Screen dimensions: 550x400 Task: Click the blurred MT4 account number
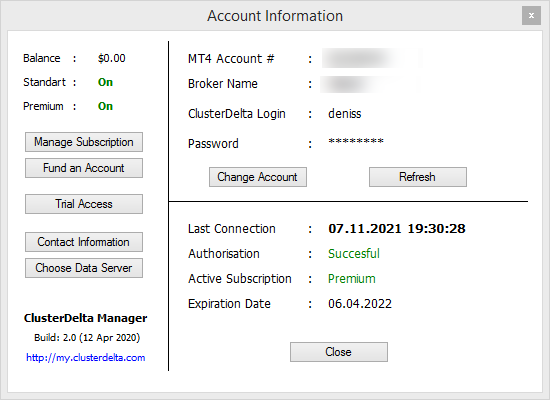click(x=372, y=58)
